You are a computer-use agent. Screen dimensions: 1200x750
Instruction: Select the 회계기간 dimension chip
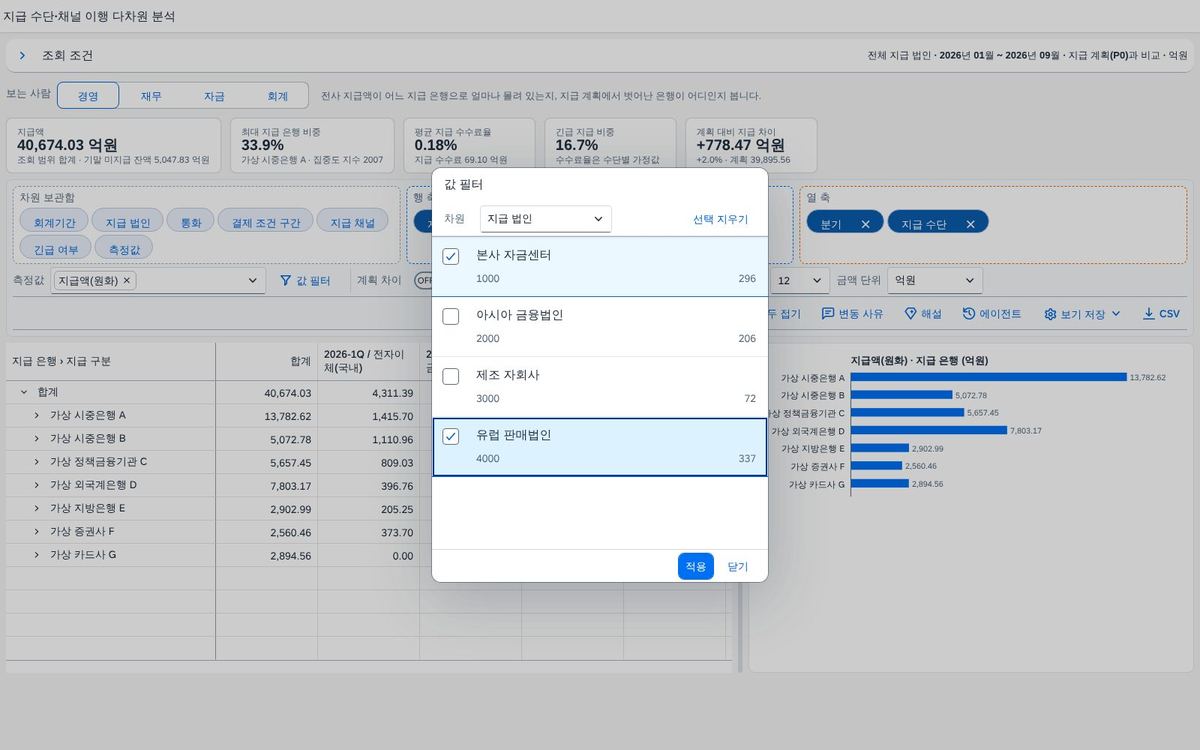point(55,222)
